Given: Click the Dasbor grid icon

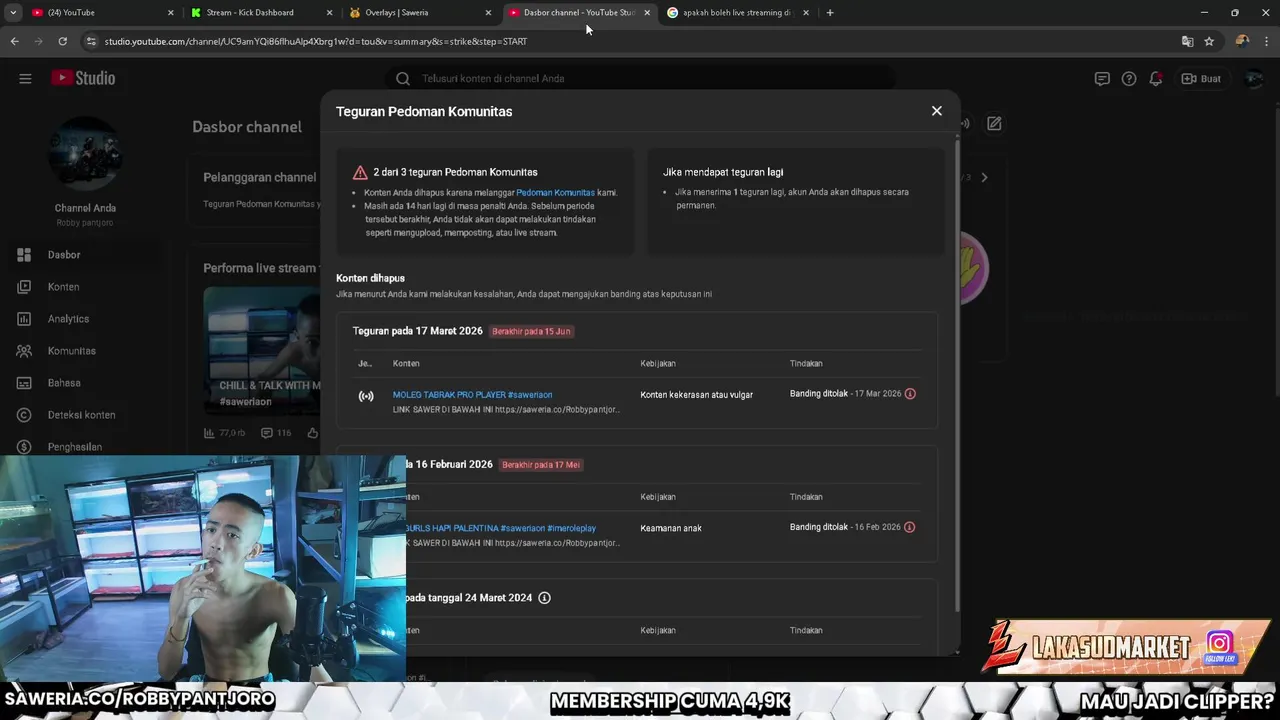Looking at the screenshot, I should 25,255.
